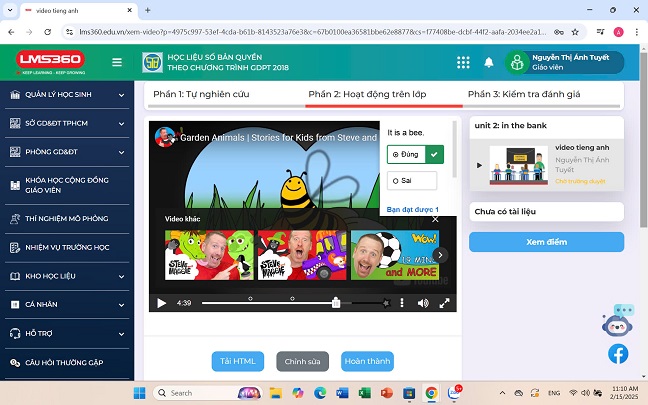
Task: Open the teacher profile avatar icon
Action: tap(517, 63)
